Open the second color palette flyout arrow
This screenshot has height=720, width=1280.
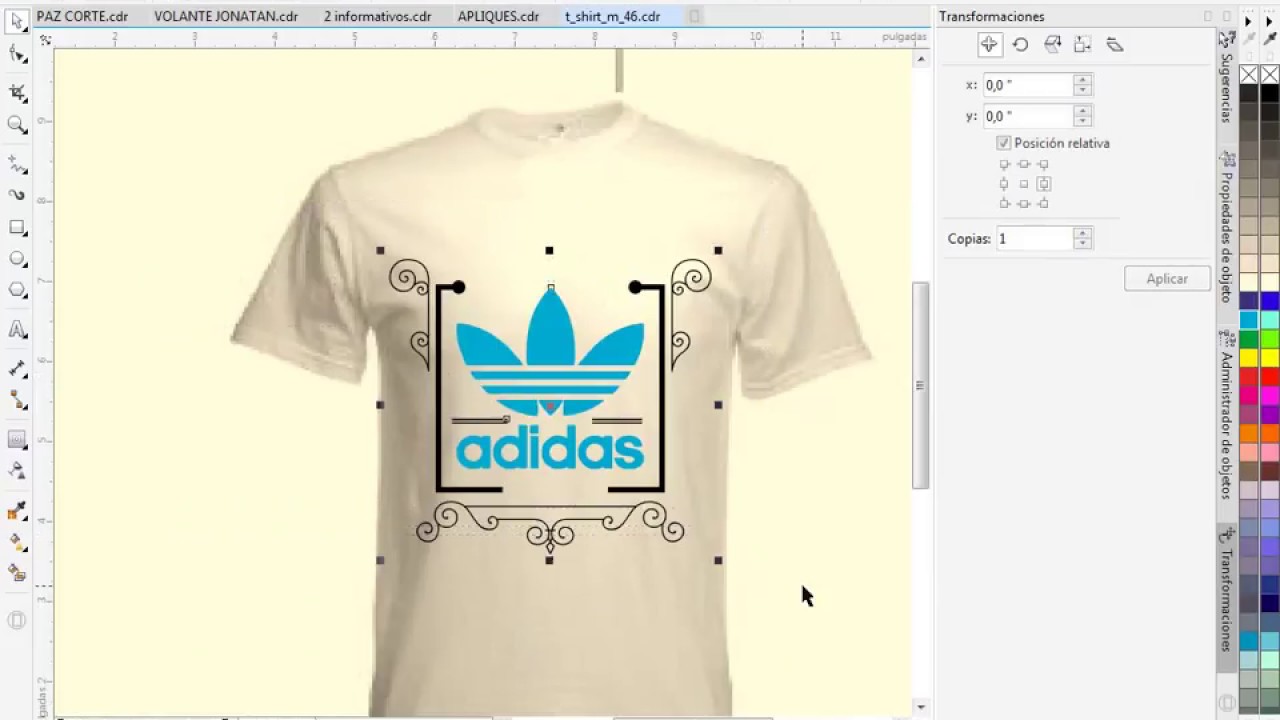tap(1271, 21)
